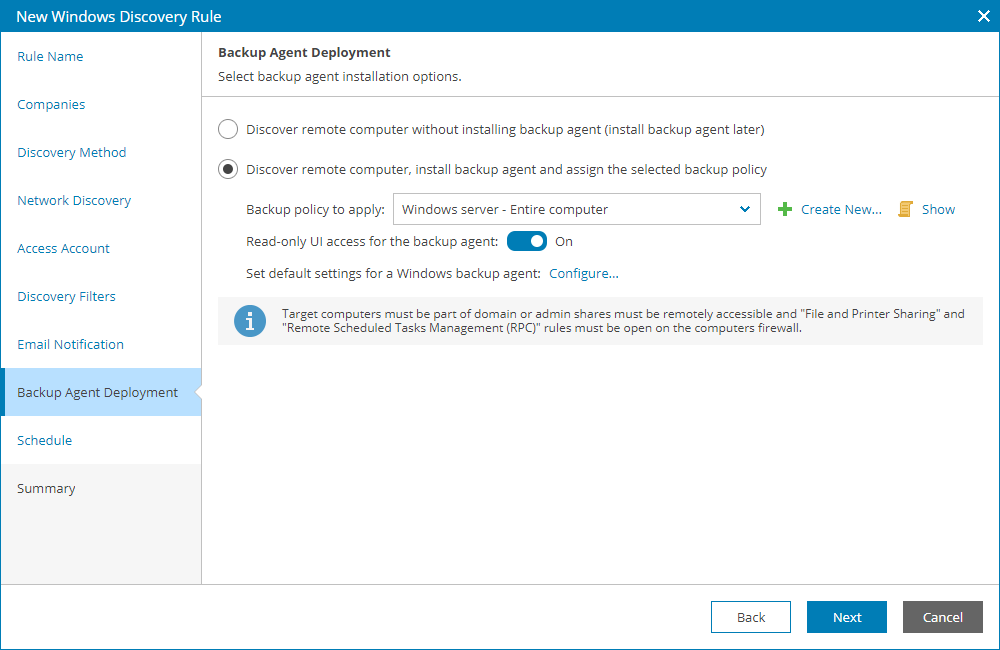Toggle off Read-only UI access
The width and height of the screenshot is (1000, 650).
tap(526, 241)
